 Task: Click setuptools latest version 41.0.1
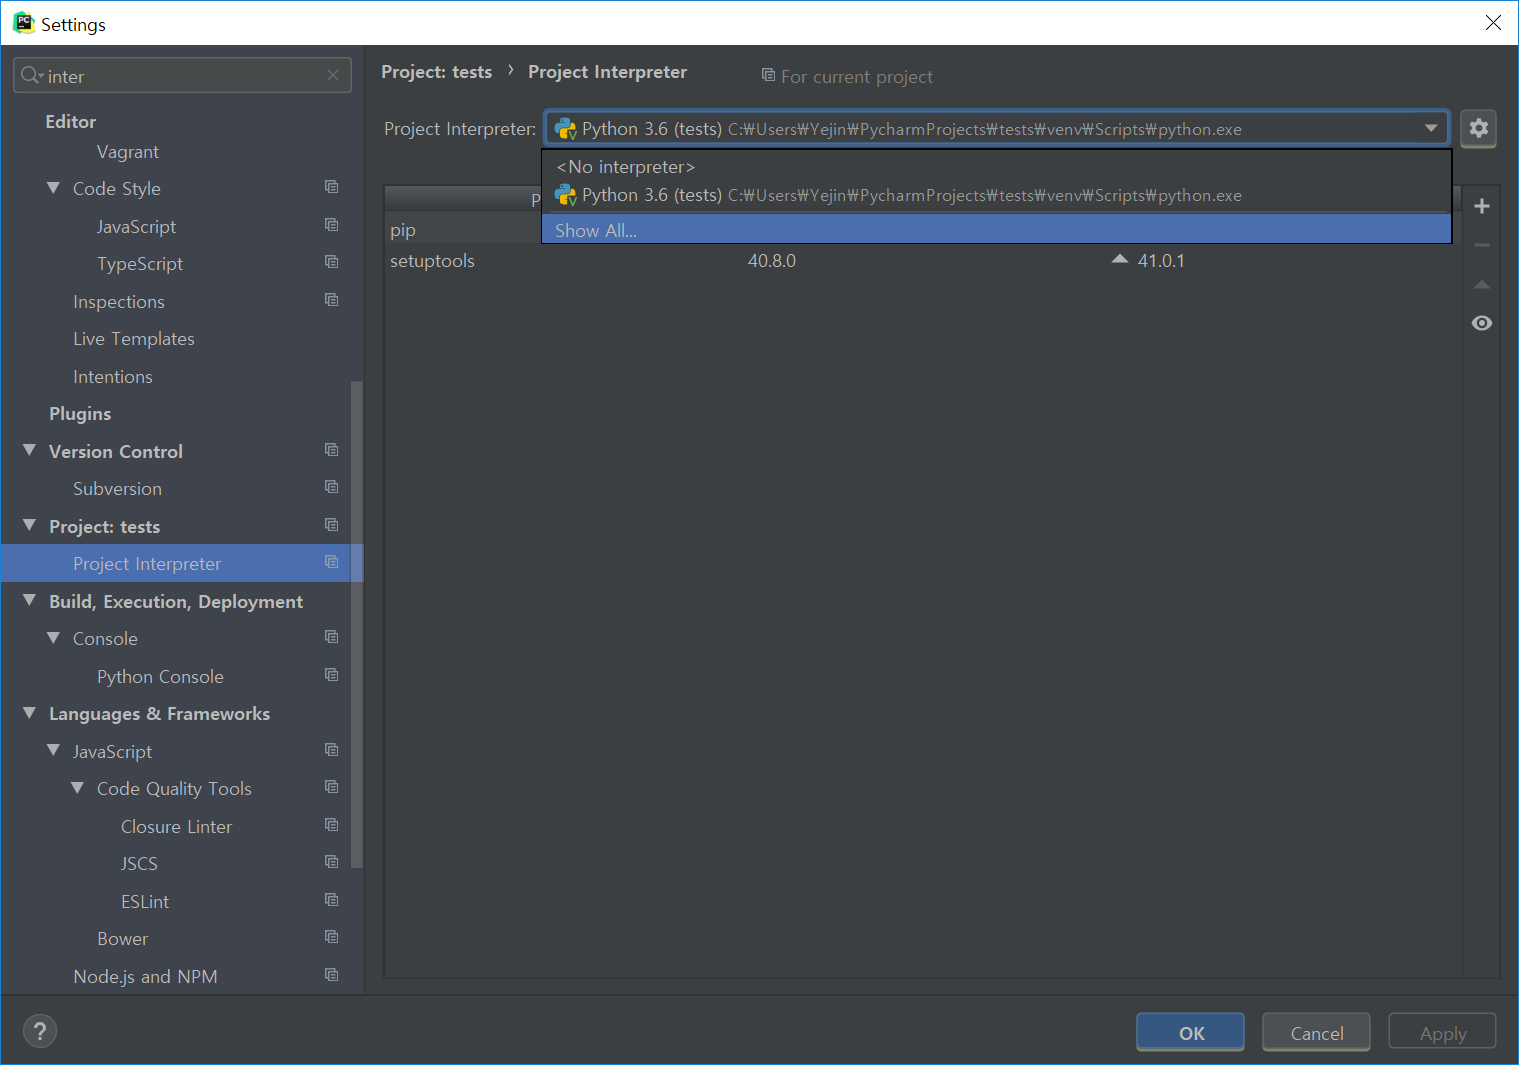(x=1161, y=261)
